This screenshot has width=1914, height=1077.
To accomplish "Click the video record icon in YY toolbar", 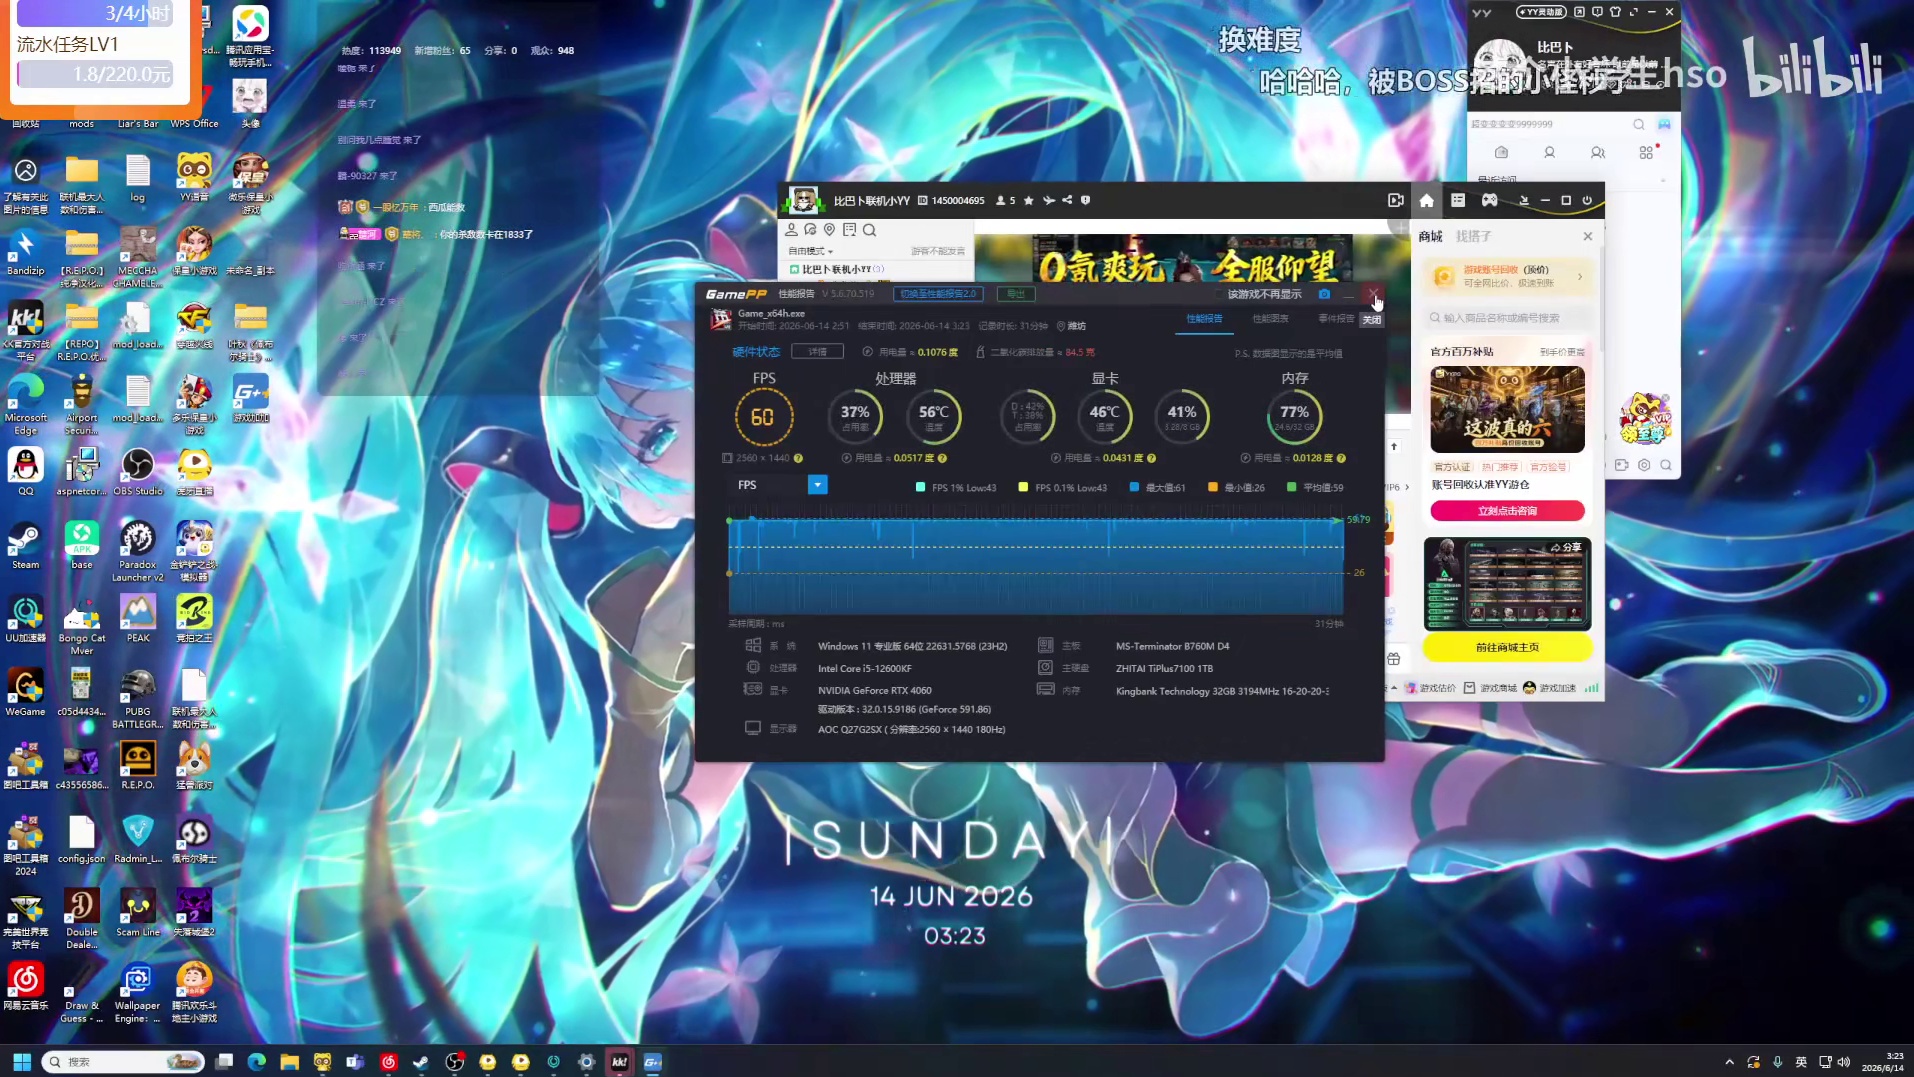I will 1396,200.
